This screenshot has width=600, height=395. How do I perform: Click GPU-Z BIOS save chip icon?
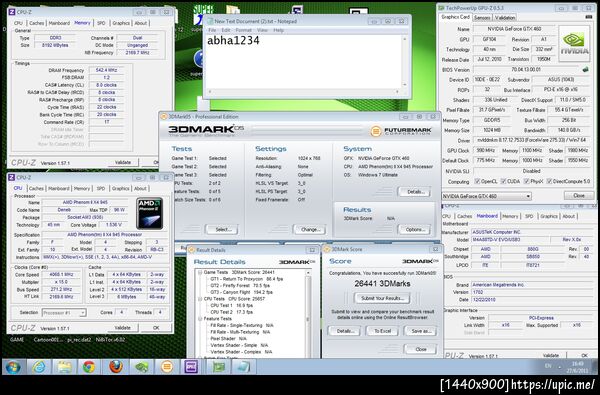click(x=585, y=70)
